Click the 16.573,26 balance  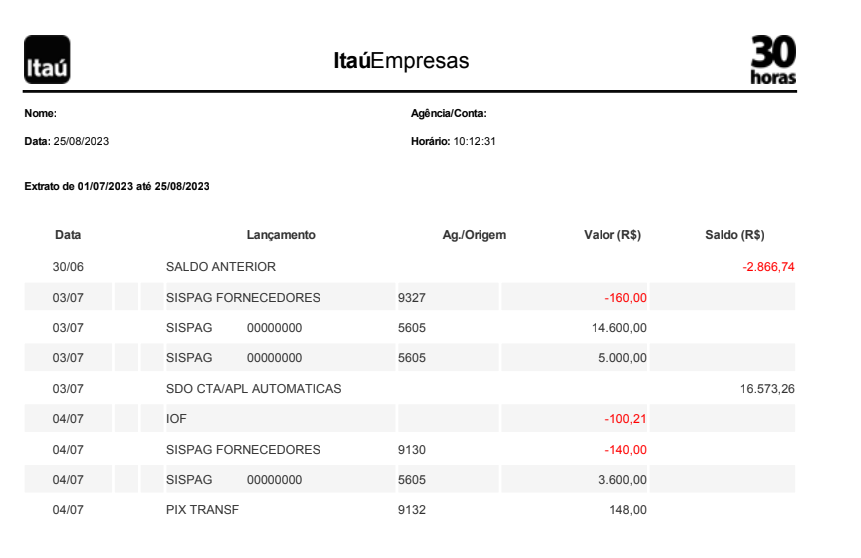(767, 389)
